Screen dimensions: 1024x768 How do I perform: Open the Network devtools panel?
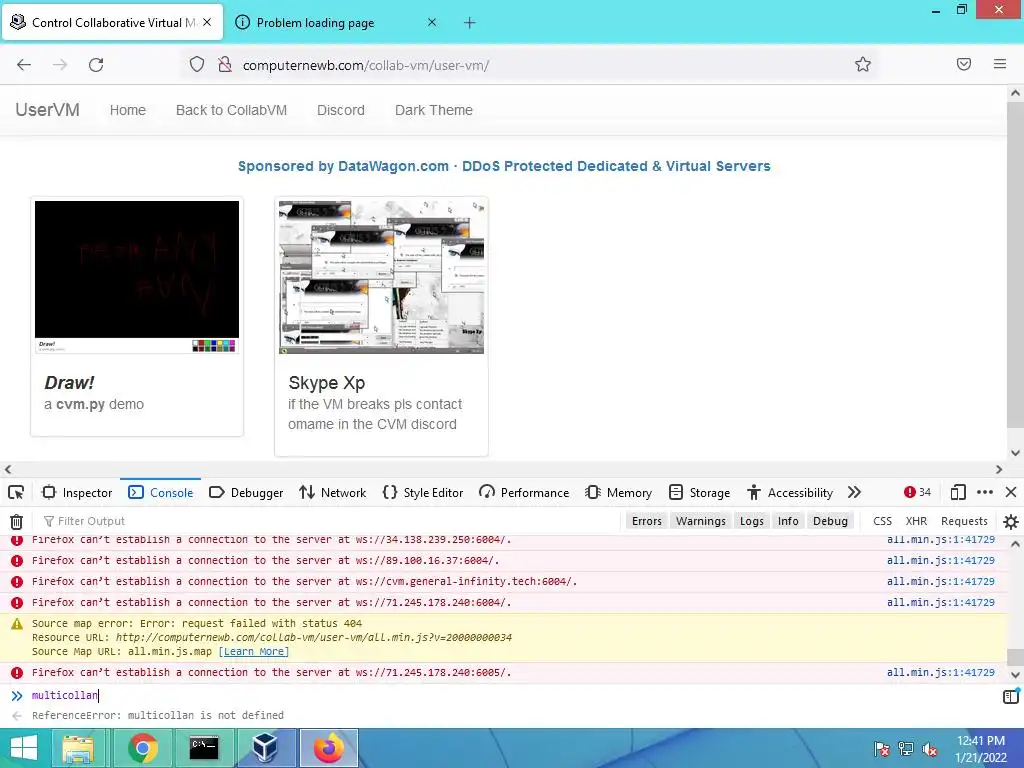click(332, 492)
